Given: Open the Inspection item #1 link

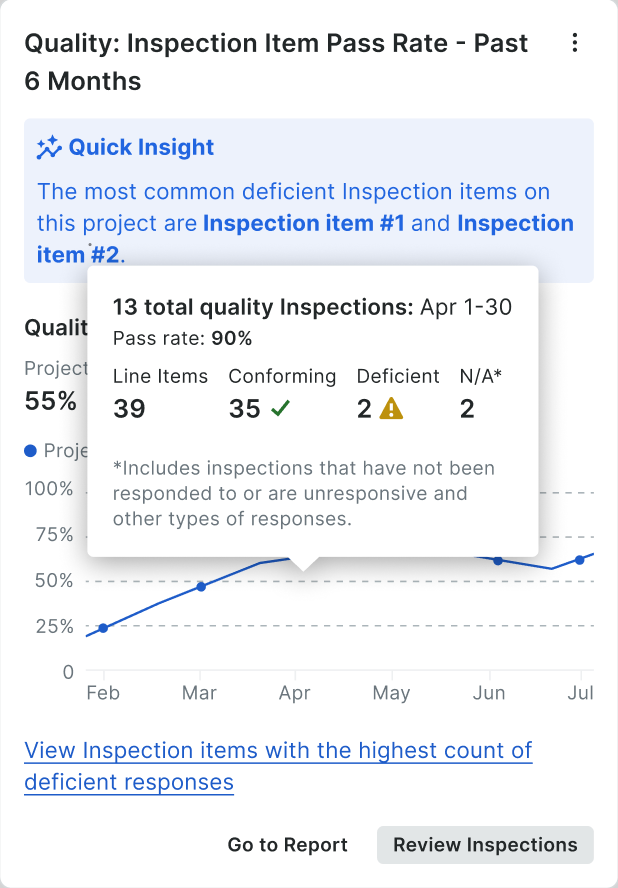Looking at the screenshot, I should (304, 223).
